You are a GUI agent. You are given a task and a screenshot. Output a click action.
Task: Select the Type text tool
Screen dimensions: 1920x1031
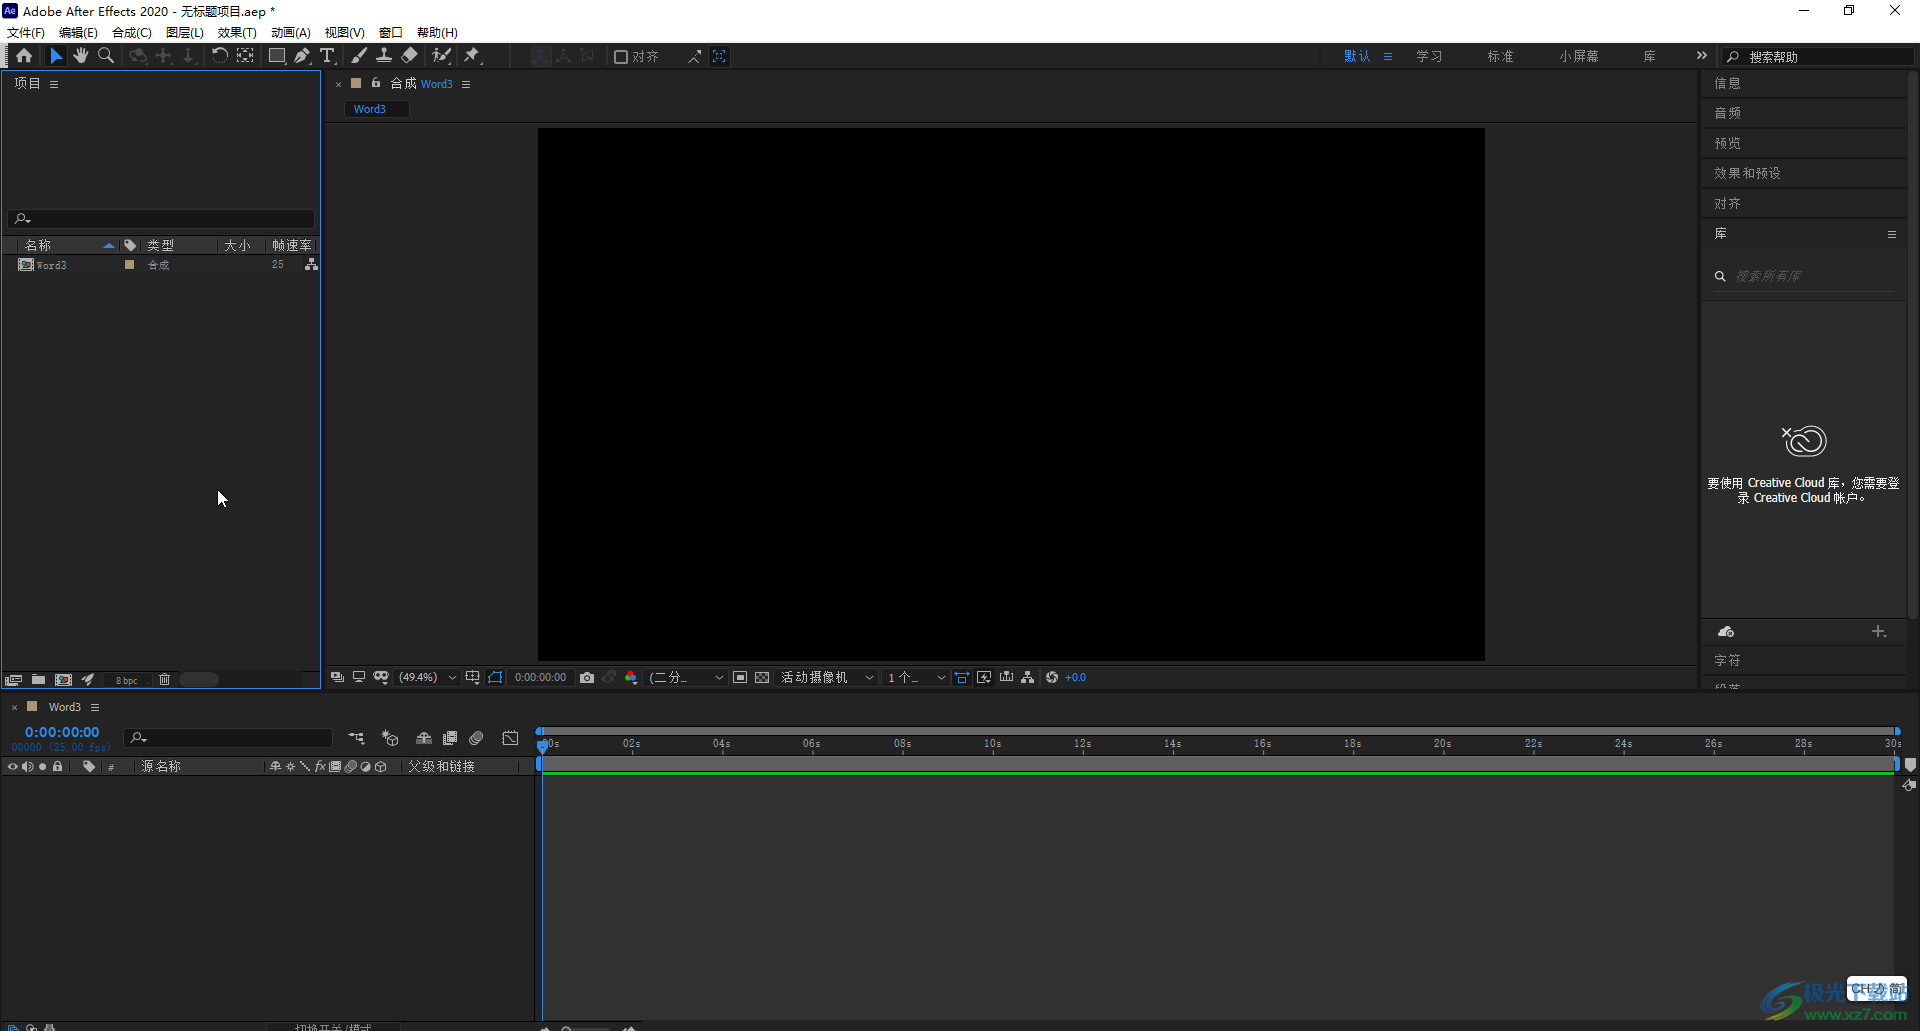point(327,56)
